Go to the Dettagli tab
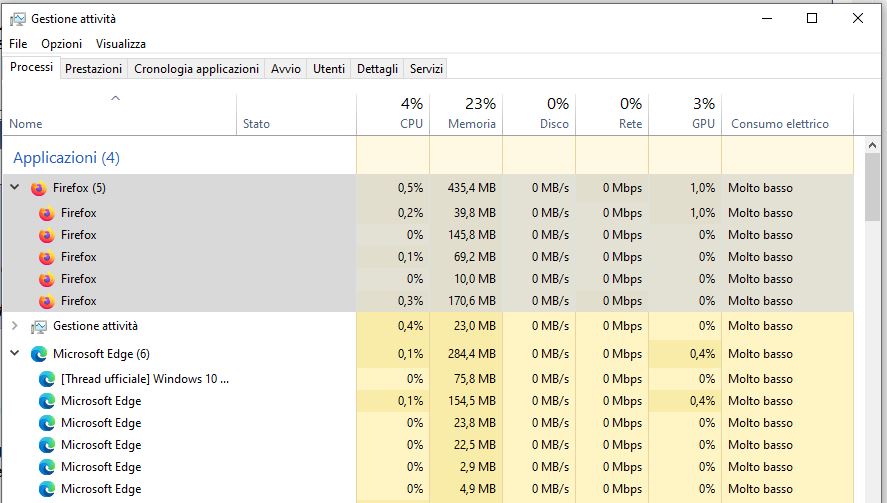Screen dimensions: 887x503 [377, 68]
